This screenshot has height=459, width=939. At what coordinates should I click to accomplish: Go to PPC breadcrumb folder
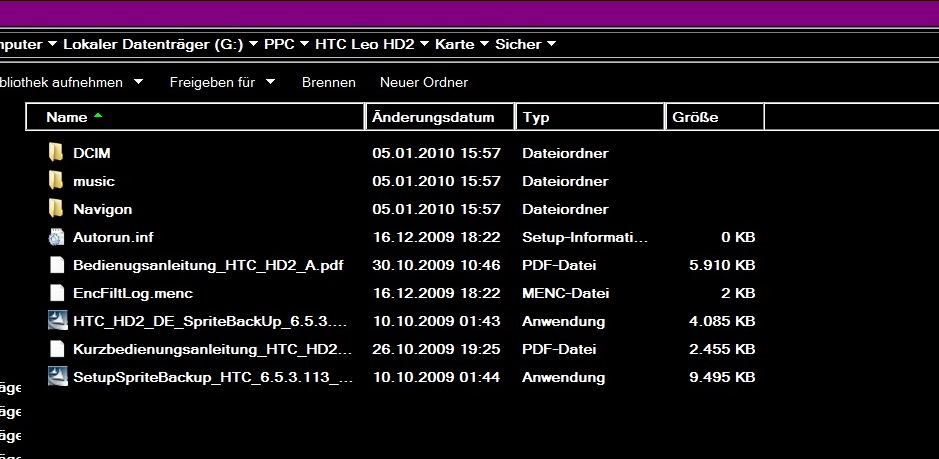click(280, 44)
